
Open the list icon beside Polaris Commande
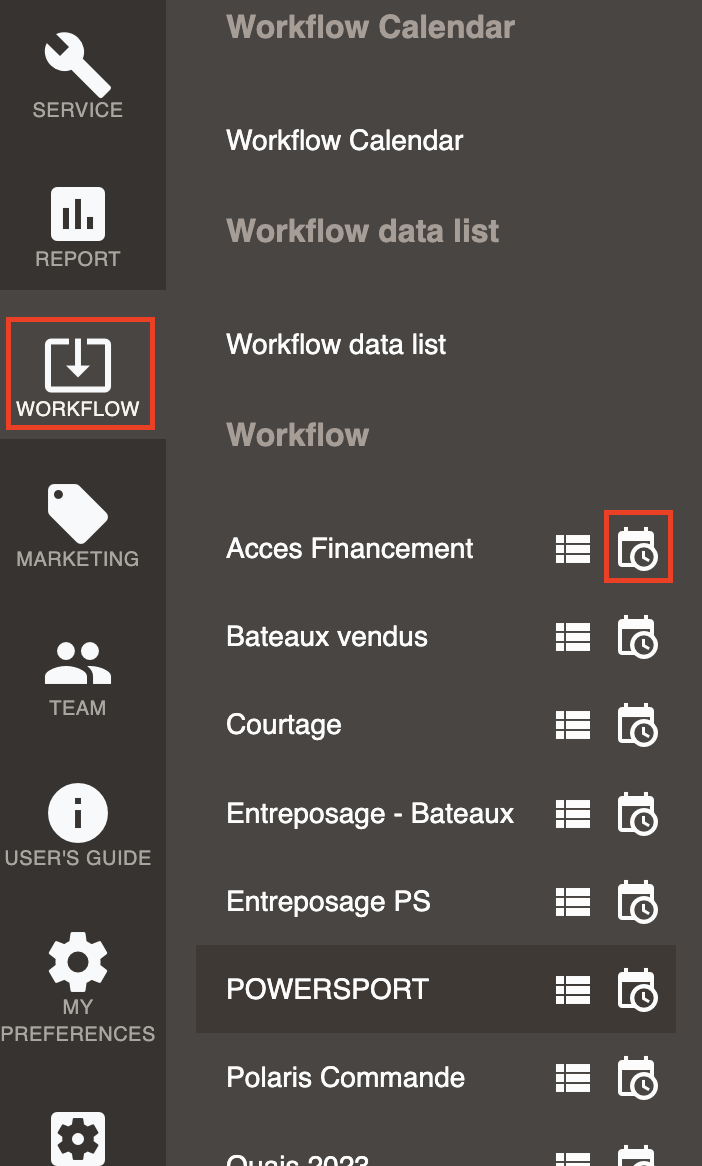coord(572,1077)
